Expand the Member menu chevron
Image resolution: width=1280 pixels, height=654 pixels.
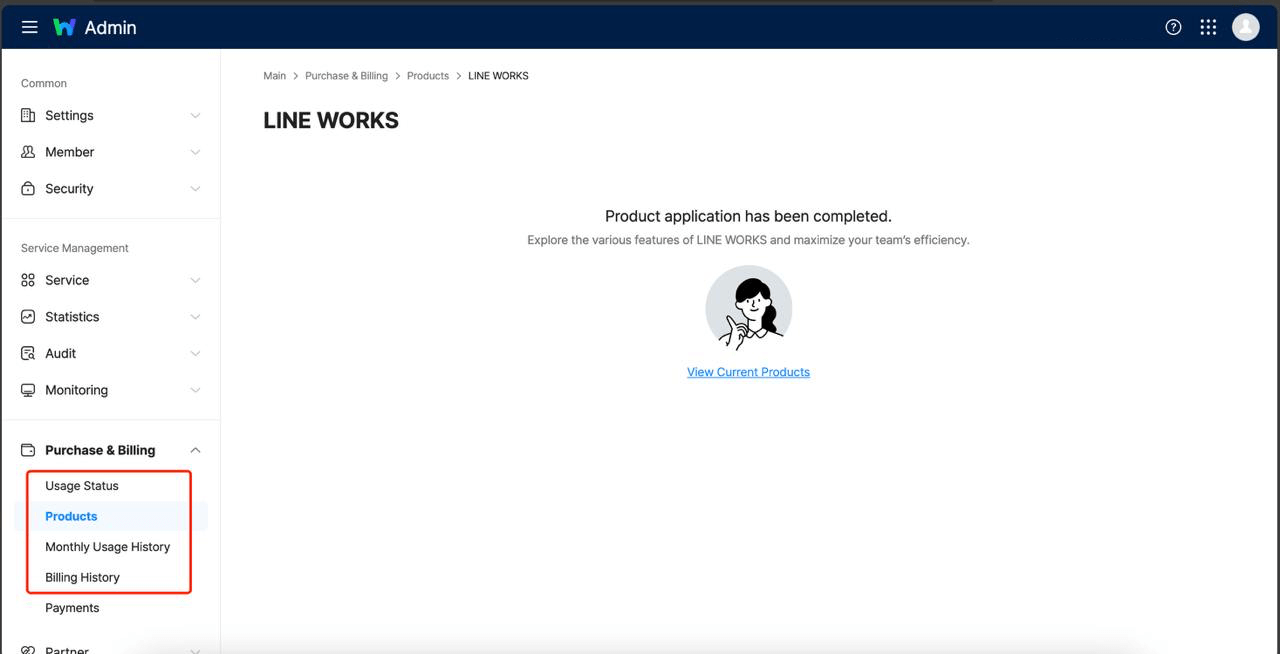pos(195,152)
